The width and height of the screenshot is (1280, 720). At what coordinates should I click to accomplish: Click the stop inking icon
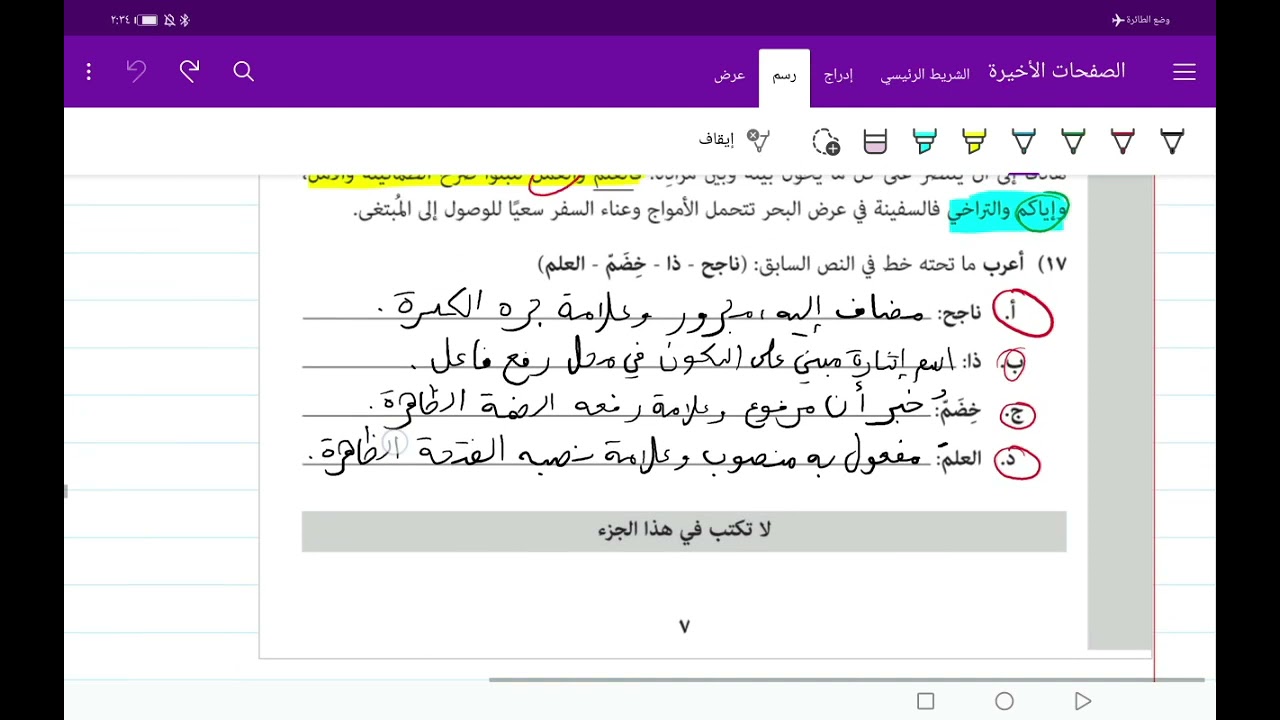point(759,141)
